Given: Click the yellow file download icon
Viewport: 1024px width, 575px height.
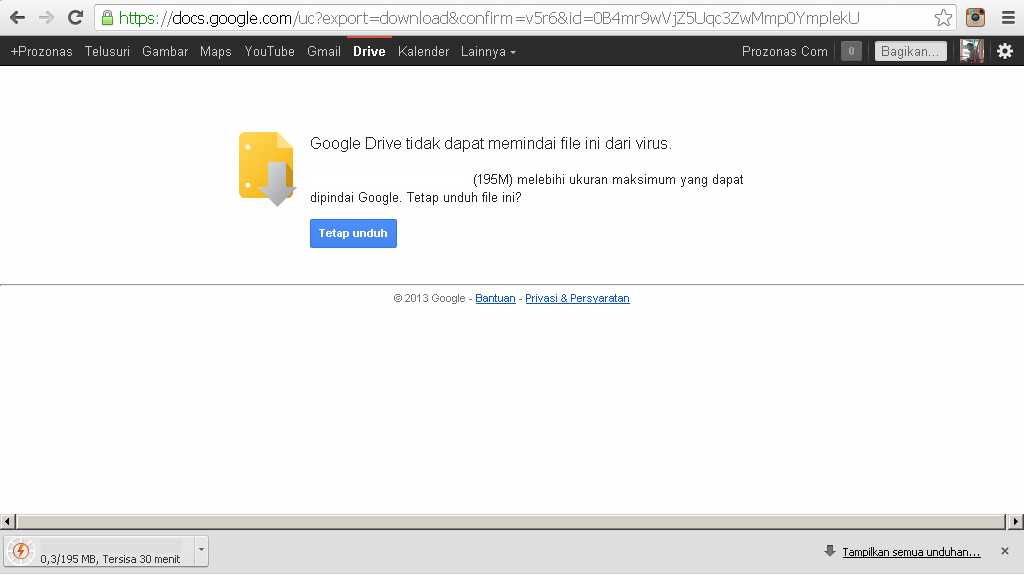Looking at the screenshot, I should point(267,169).
